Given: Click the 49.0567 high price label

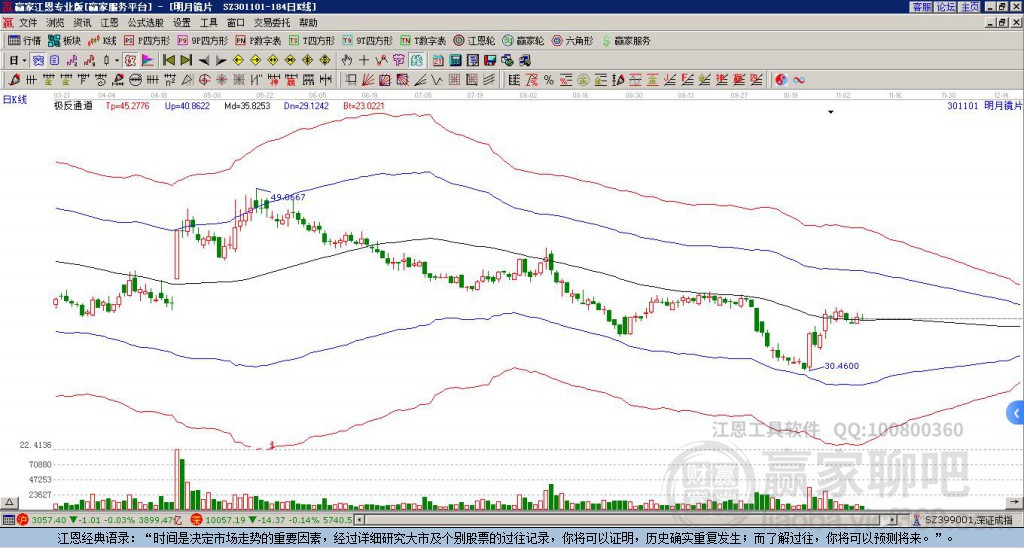Looking at the screenshot, I should pos(287,197).
